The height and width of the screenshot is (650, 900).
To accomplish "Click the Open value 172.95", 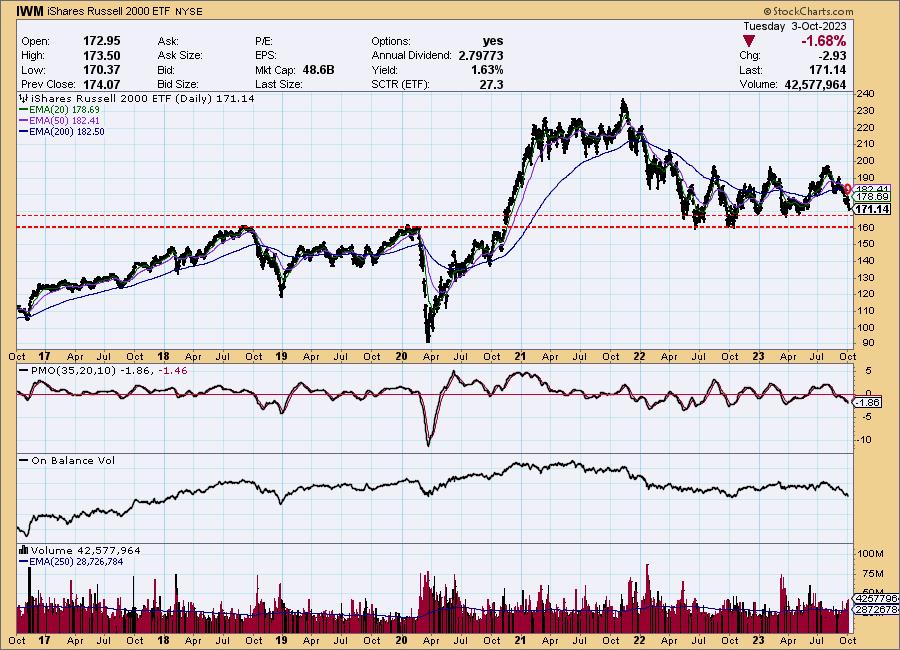I will pos(102,41).
